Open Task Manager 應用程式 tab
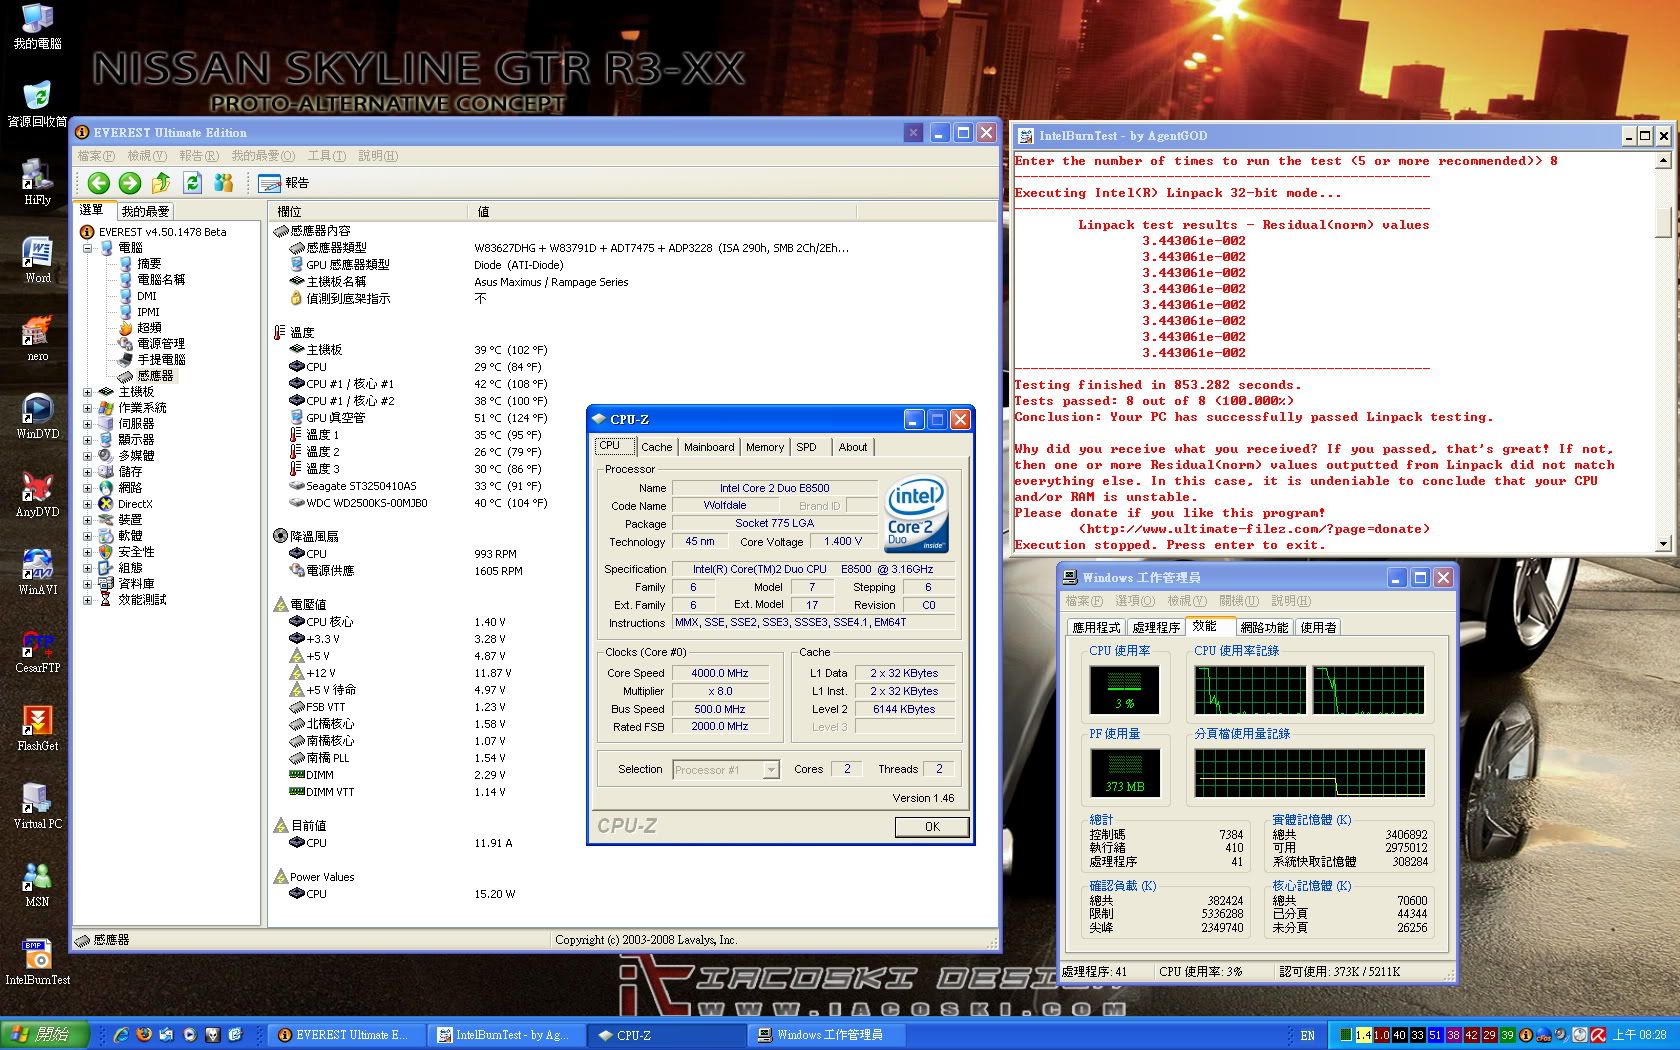This screenshot has width=1680, height=1050. click(1096, 628)
